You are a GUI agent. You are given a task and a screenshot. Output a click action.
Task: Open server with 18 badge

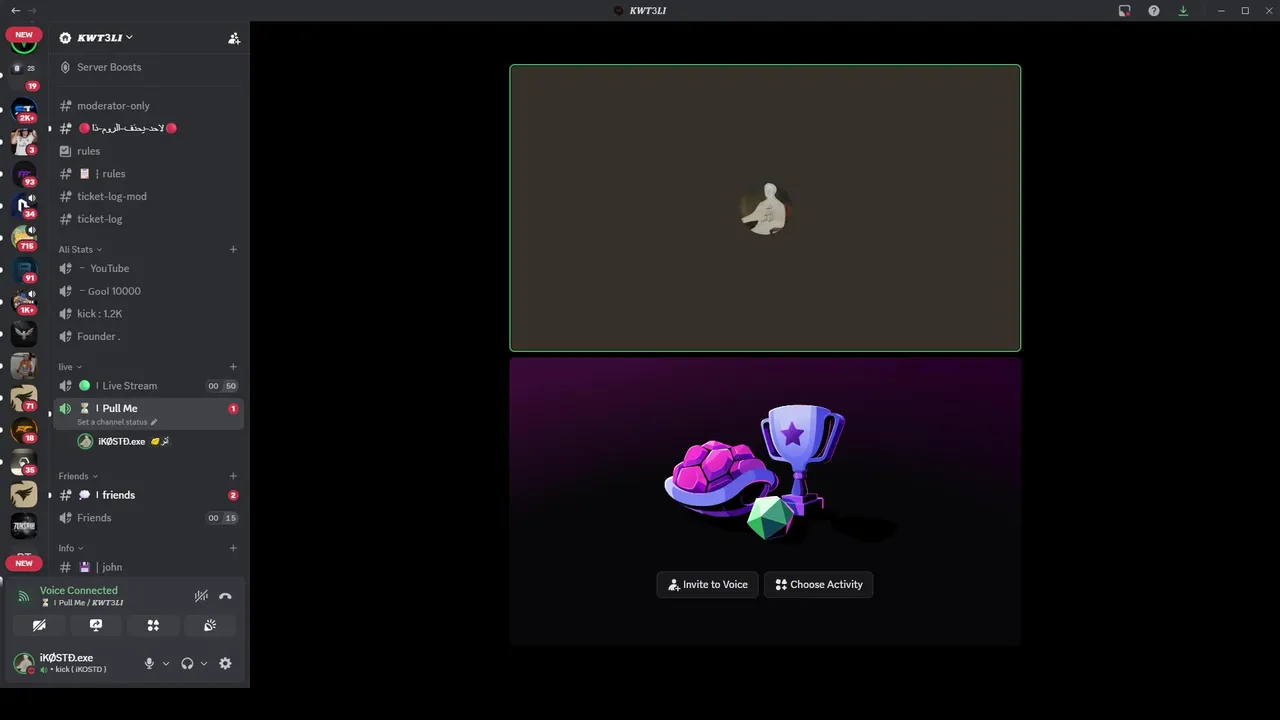click(x=24, y=430)
